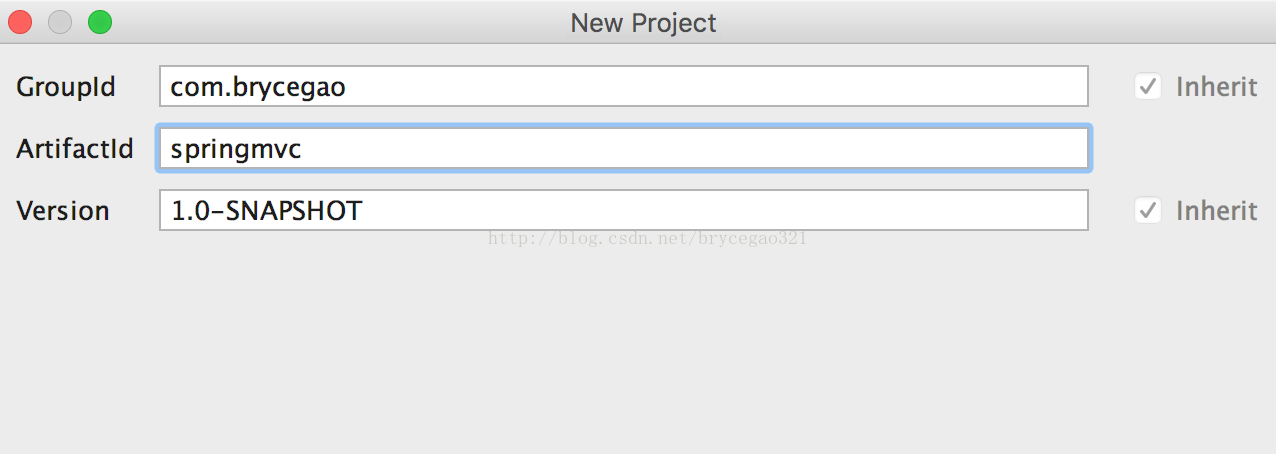1276x454 pixels.
Task: Click the blog.csdn.net watermark URL
Action: pyautogui.click(x=647, y=239)
